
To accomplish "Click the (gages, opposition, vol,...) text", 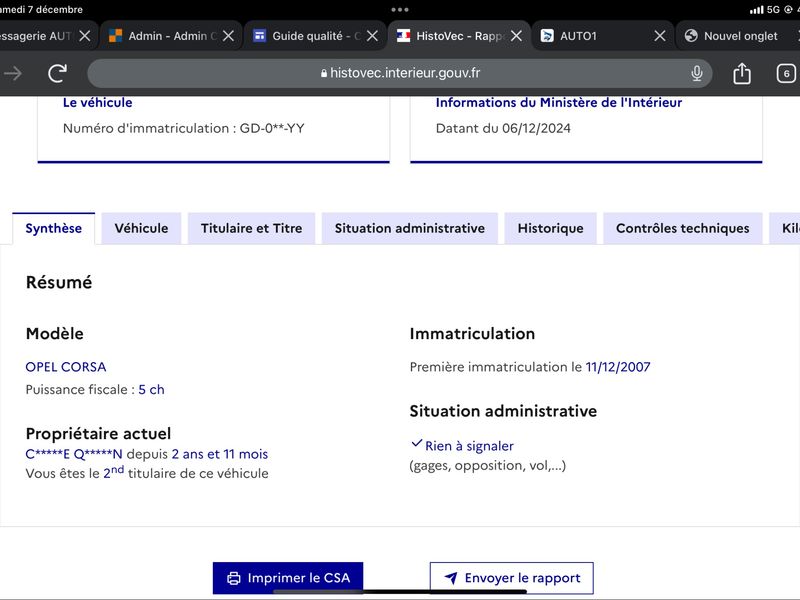I will click(x=488, y=466).
